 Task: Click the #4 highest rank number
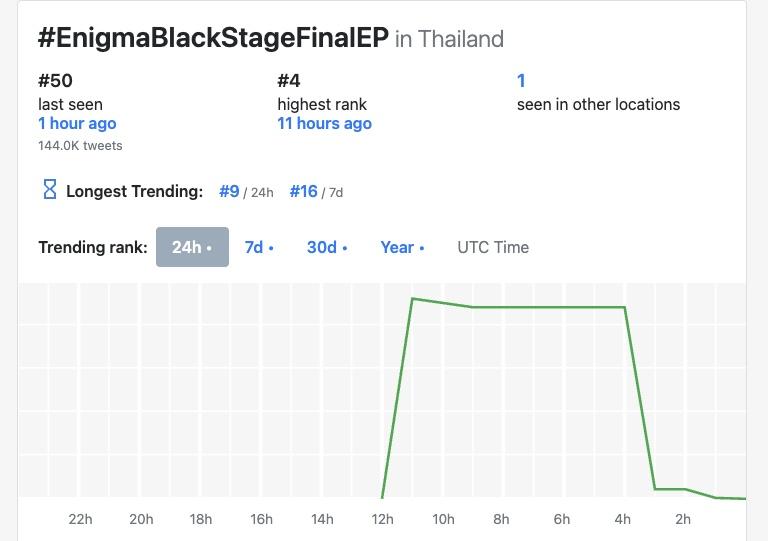coord(289,81)
